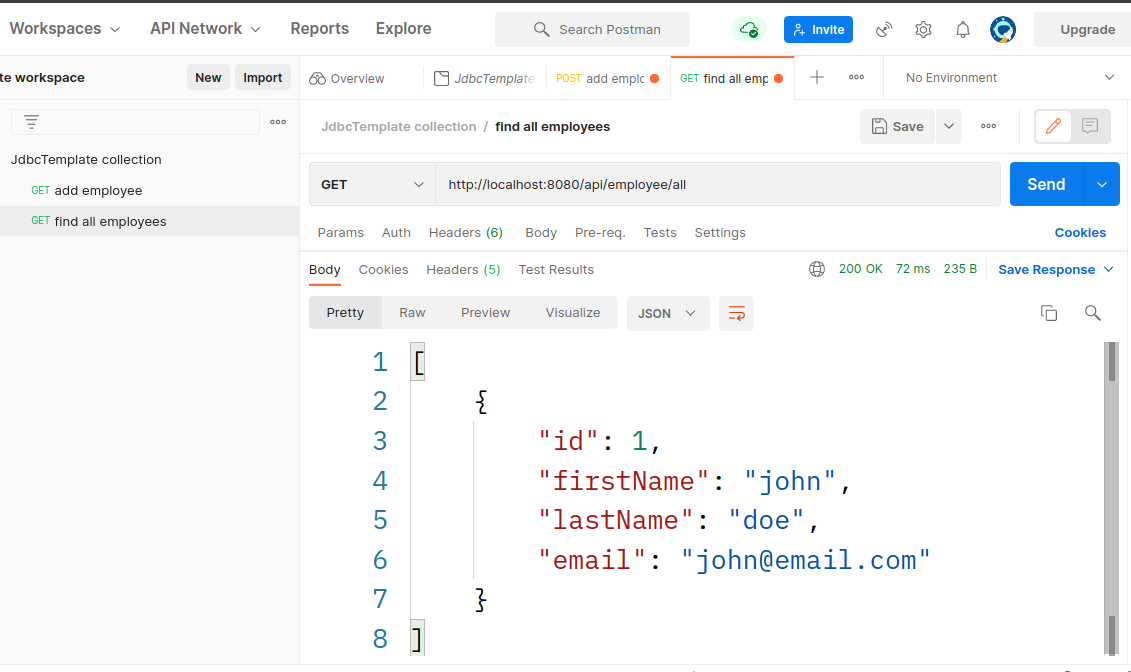
Task: Expand the Workspaces menu
Action: 65,29
